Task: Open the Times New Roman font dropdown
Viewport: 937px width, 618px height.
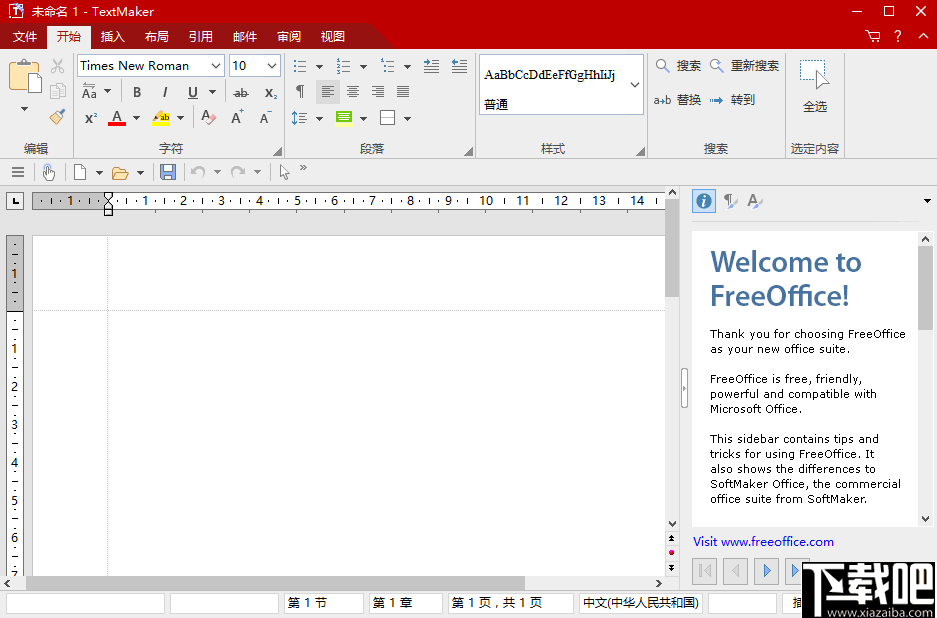Action: click(218, 65)
